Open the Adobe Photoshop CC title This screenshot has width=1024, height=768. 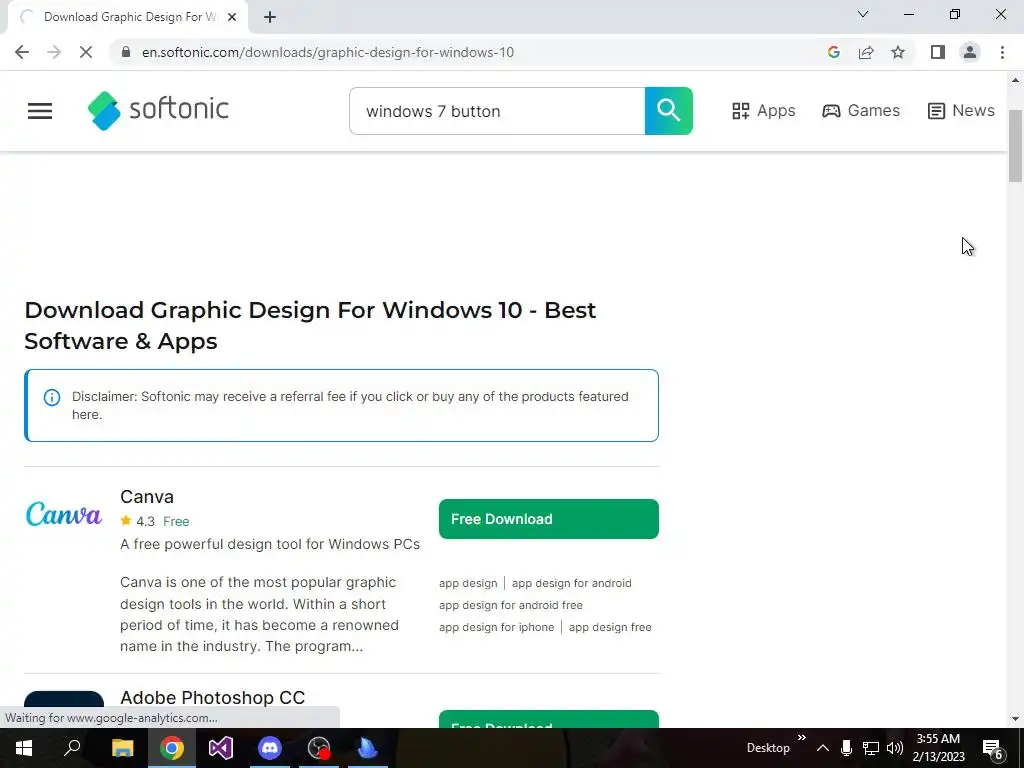pyautogui.click(x=212, y=697)
